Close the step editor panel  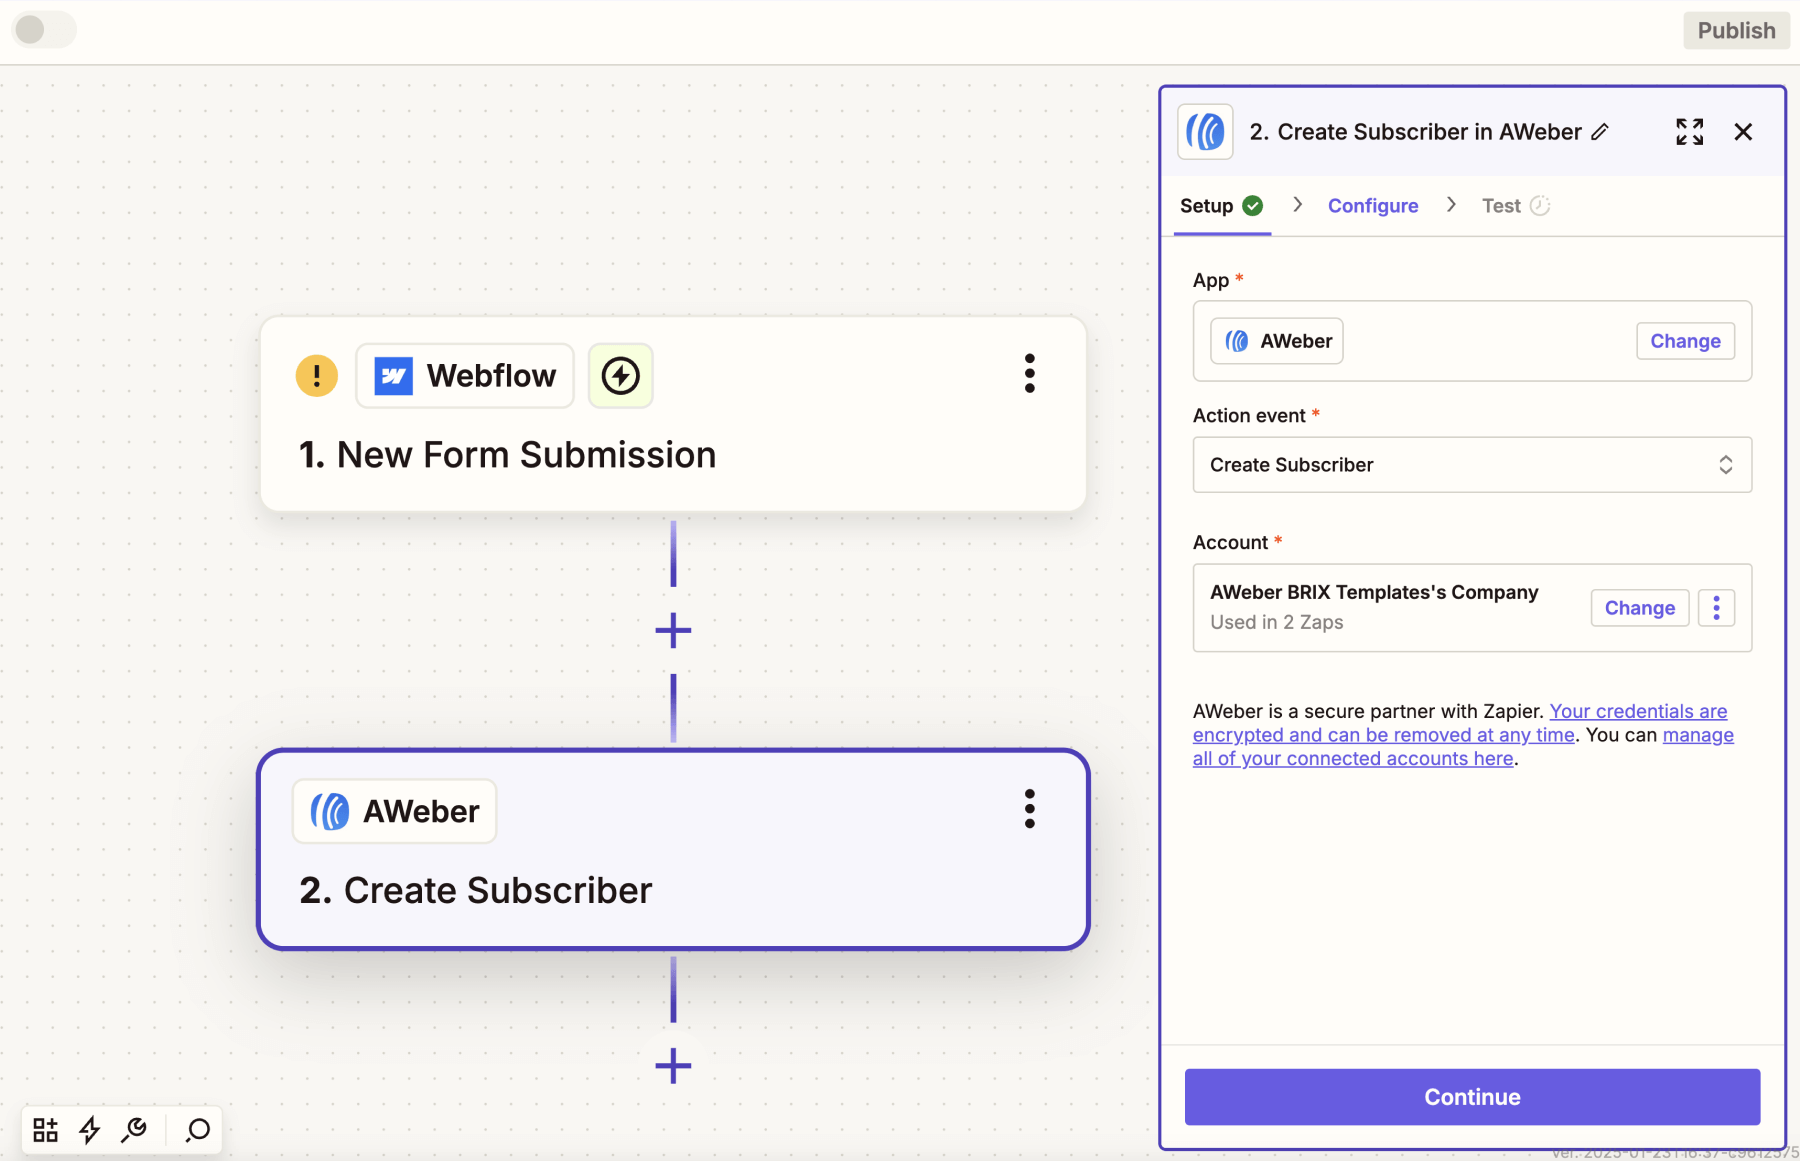[1743, 132]
